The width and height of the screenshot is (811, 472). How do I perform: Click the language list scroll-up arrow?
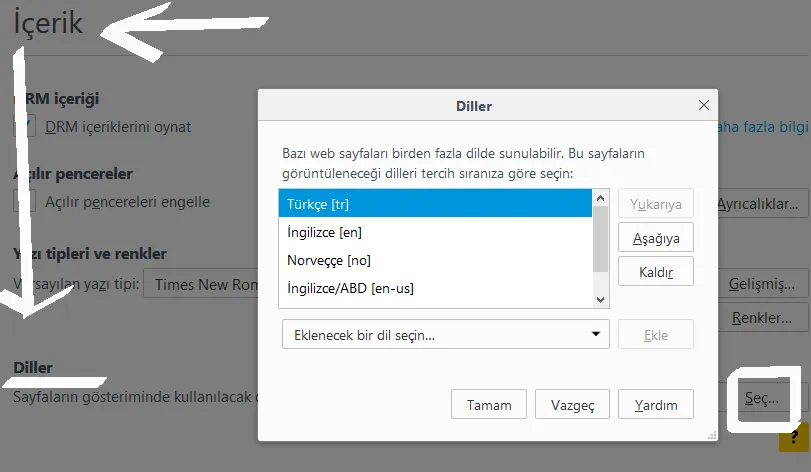[x=600, y=198]
